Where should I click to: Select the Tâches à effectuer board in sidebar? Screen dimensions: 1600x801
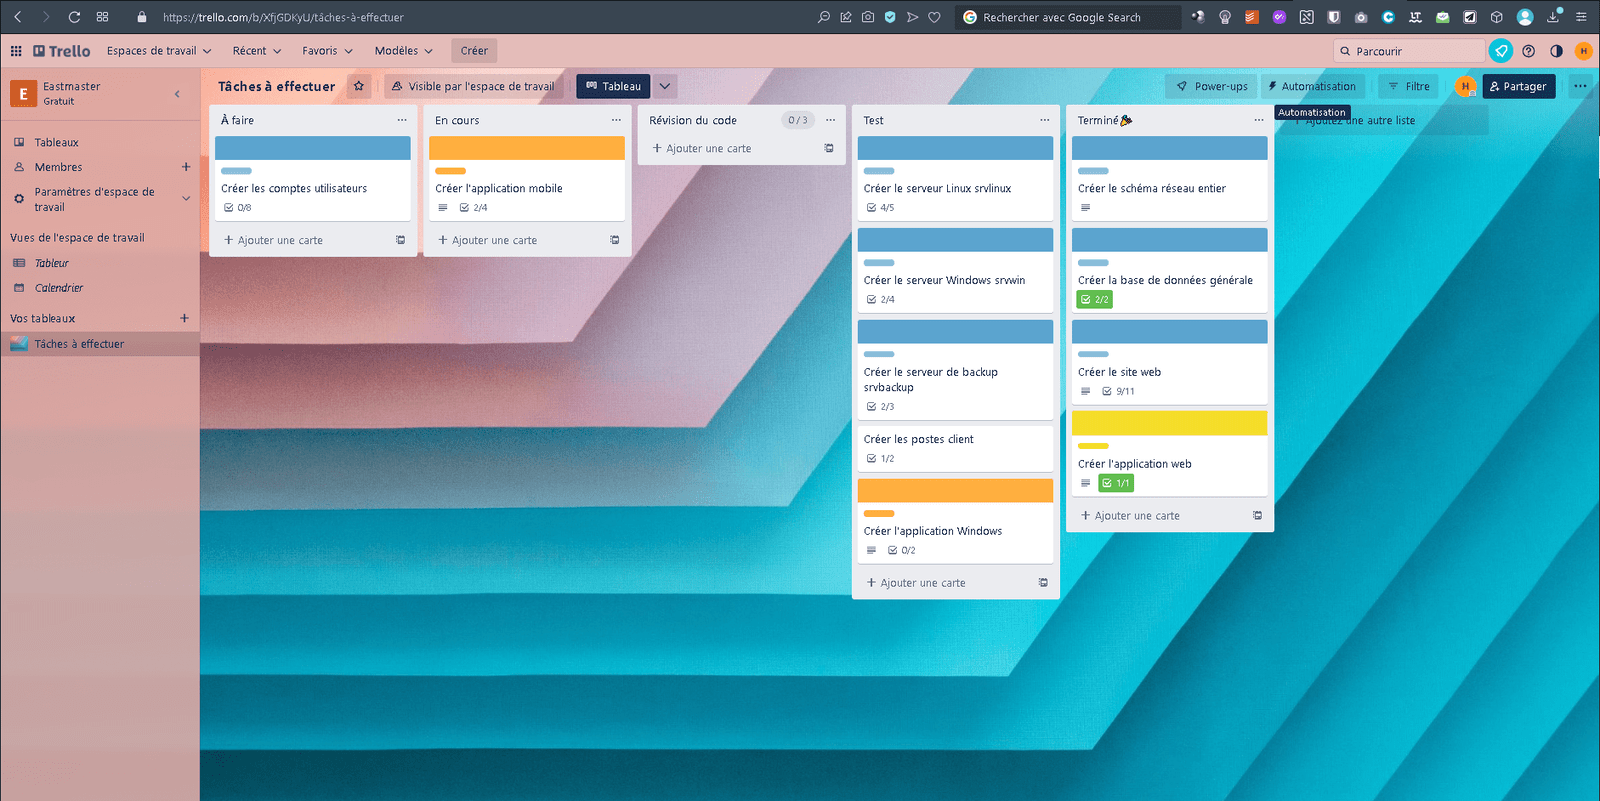[100, 344]
